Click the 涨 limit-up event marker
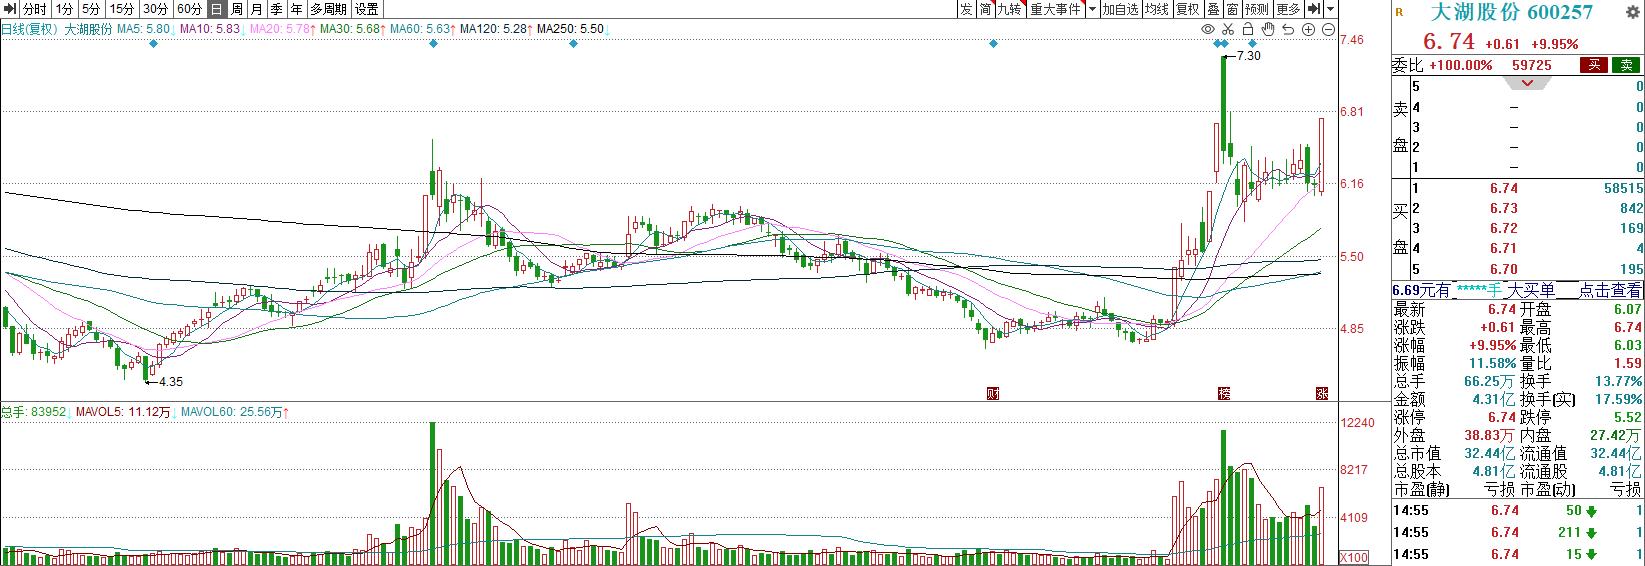Image resolution: width=1645 pixels, height=566 pixels. (x=1321, y=392)
